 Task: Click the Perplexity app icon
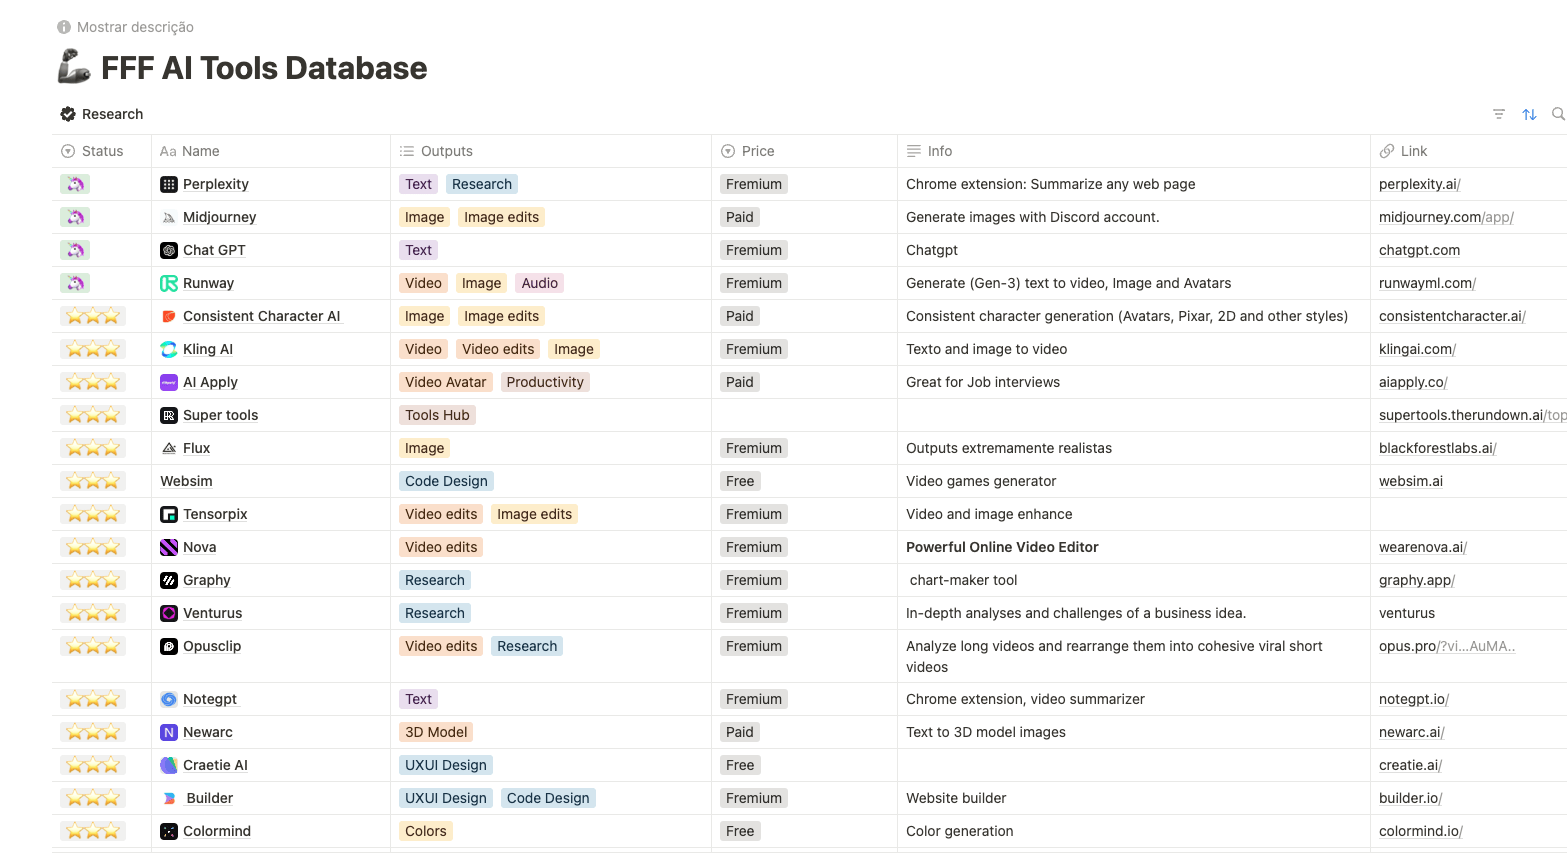coord(169,184)
